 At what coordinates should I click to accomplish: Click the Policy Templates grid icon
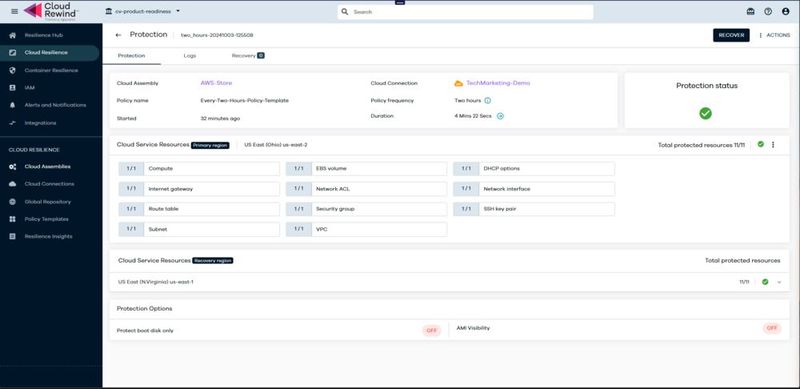tap(13, 219)
